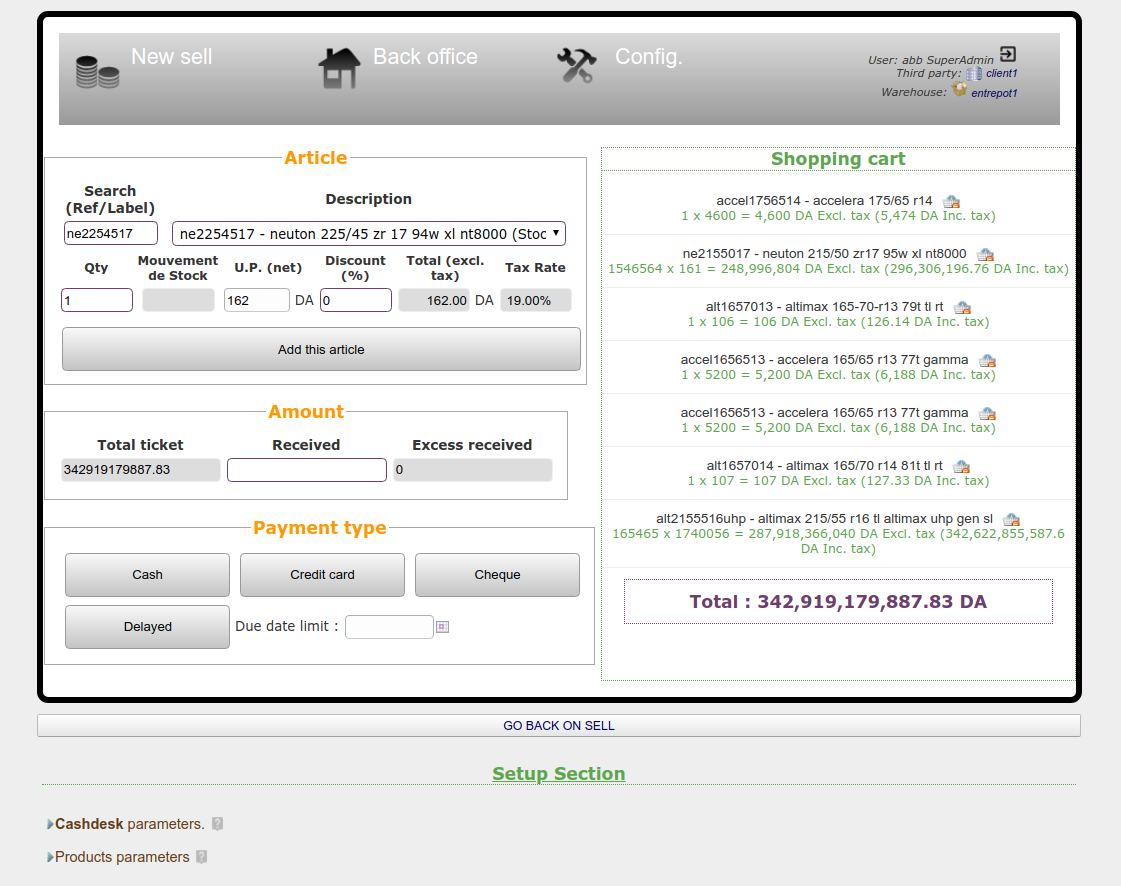Image resolution: width=1121 pixels, height=886 pixels.
Task: Click the logout icon beside SuperAdmin
Action: (x=1008, y=55)
